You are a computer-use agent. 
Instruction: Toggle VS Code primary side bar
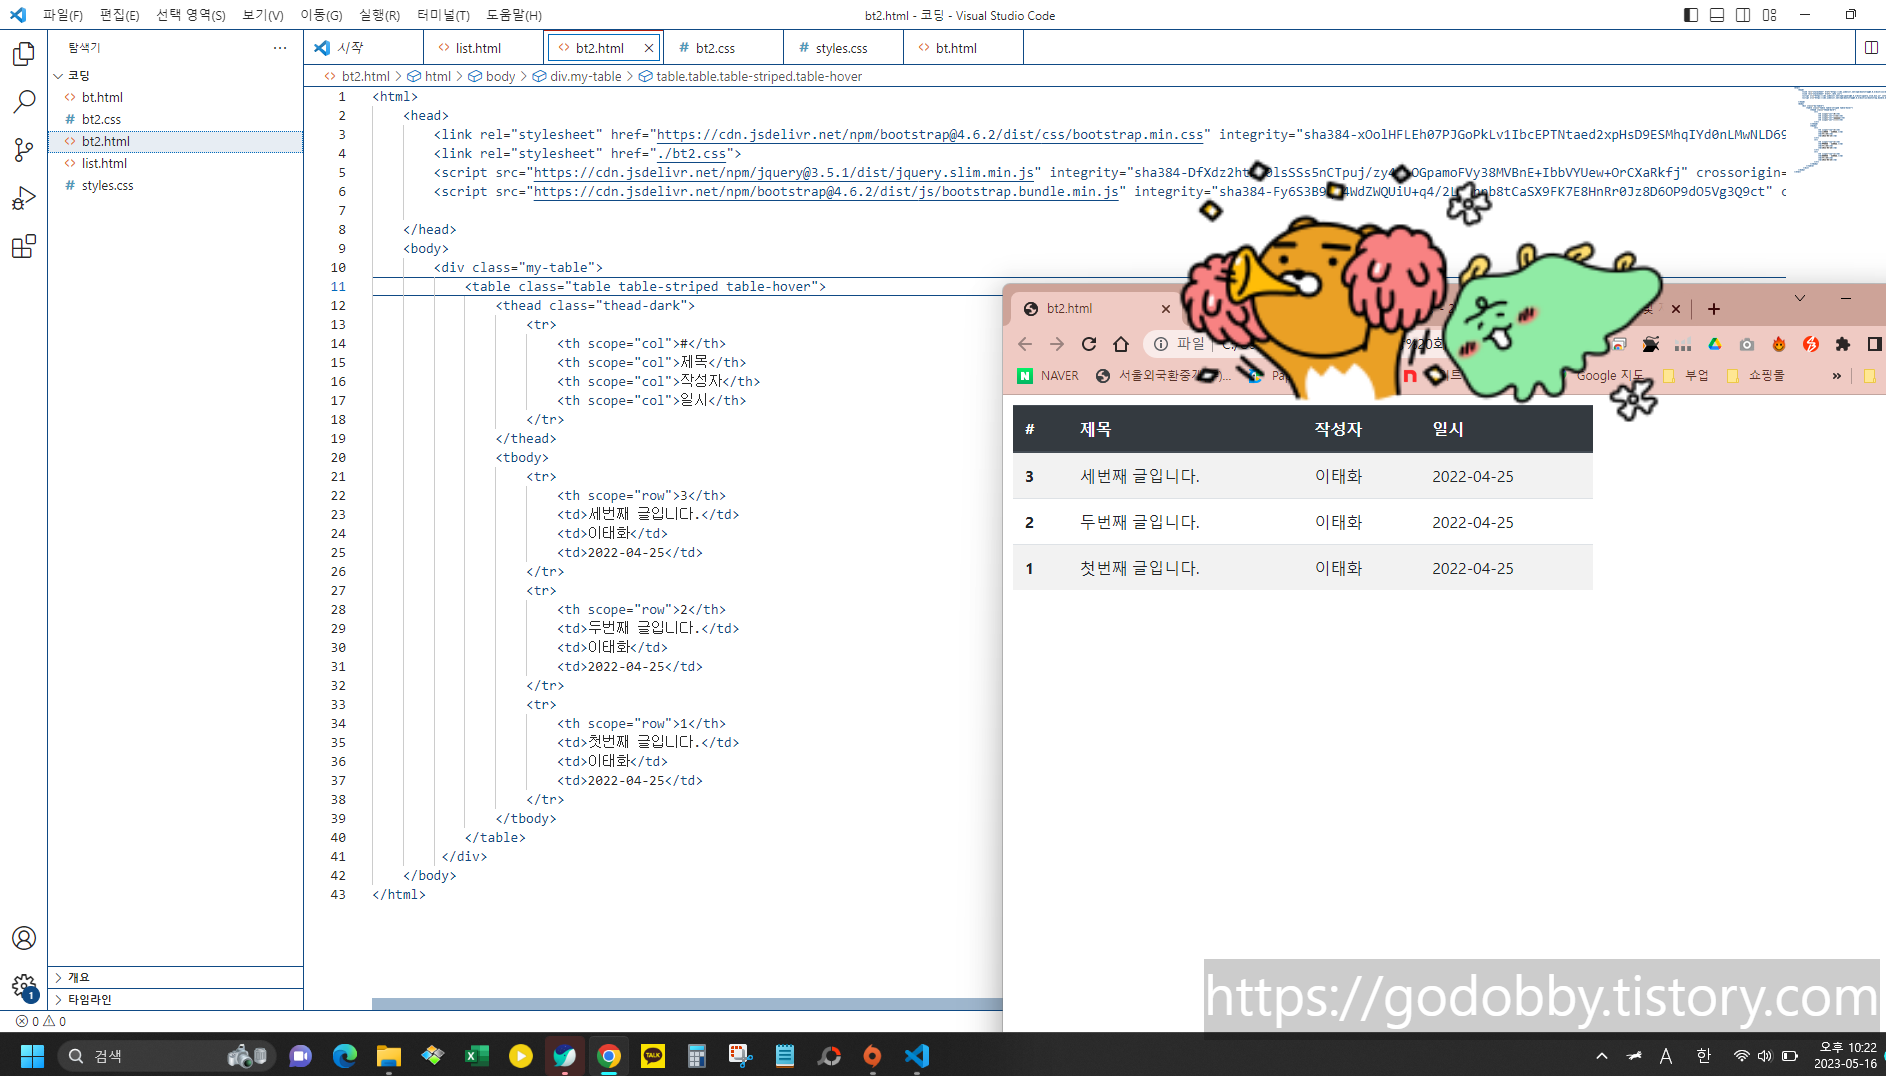[1691, 15]
